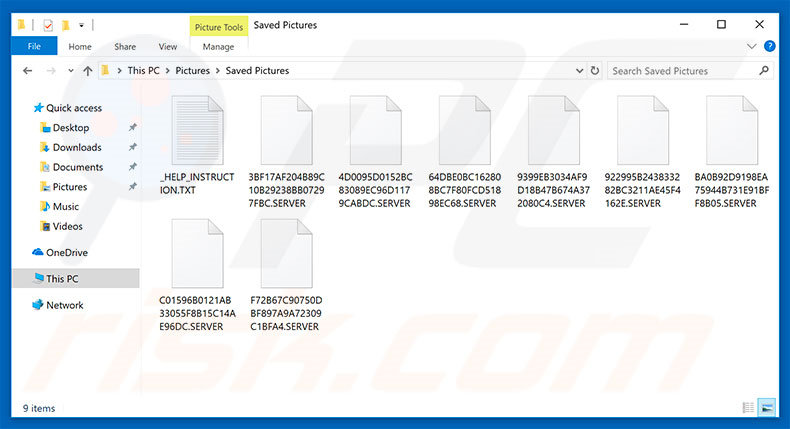
Task: Minimize the Saved Pictures window
Action: tap(684, 24)
